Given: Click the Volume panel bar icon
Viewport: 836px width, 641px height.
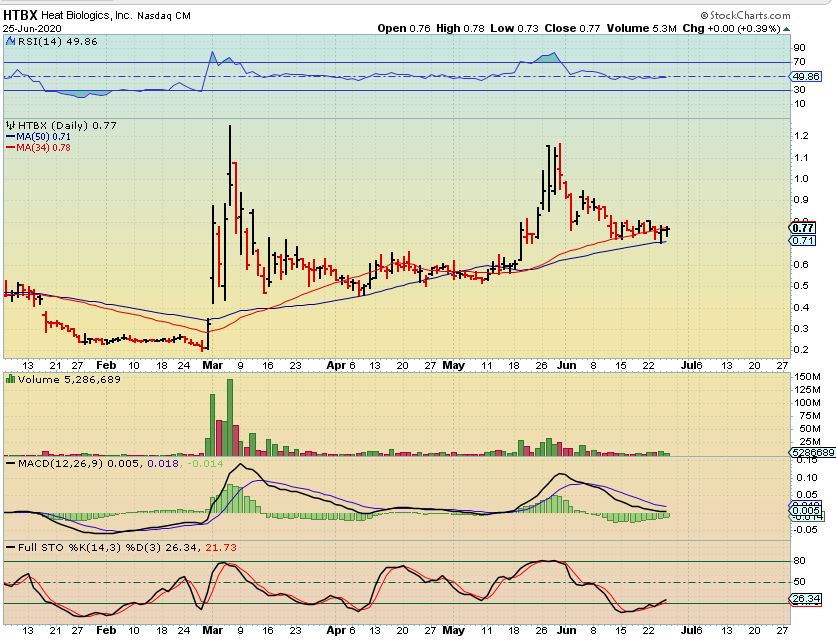Looking at the screenshot, I should point(10,379).
